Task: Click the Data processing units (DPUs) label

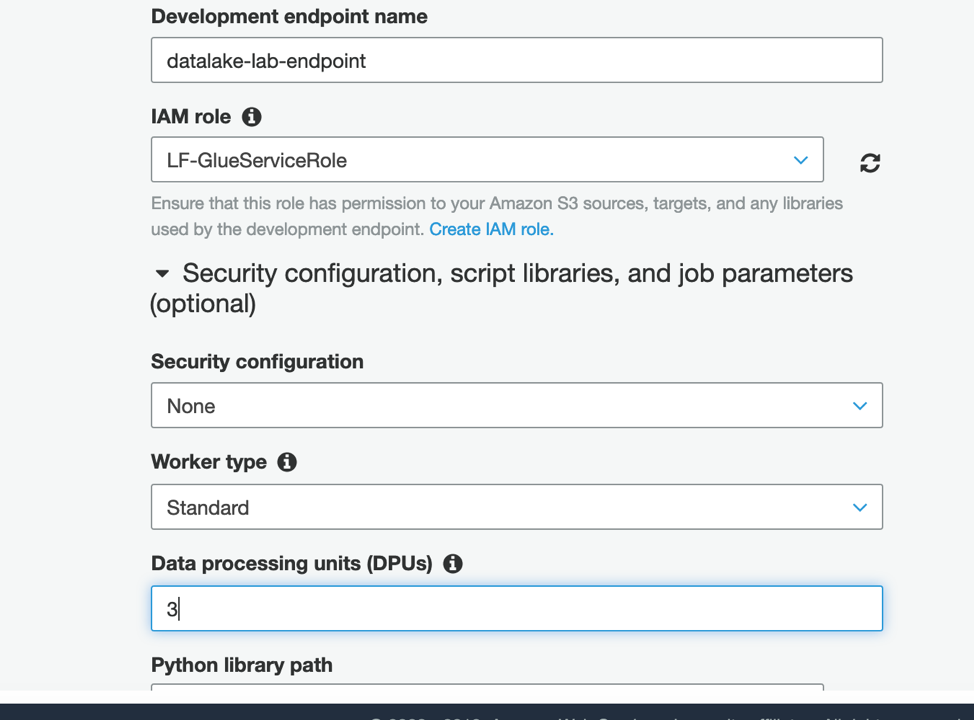Action: pyautogui.click(x=292, y=563)
